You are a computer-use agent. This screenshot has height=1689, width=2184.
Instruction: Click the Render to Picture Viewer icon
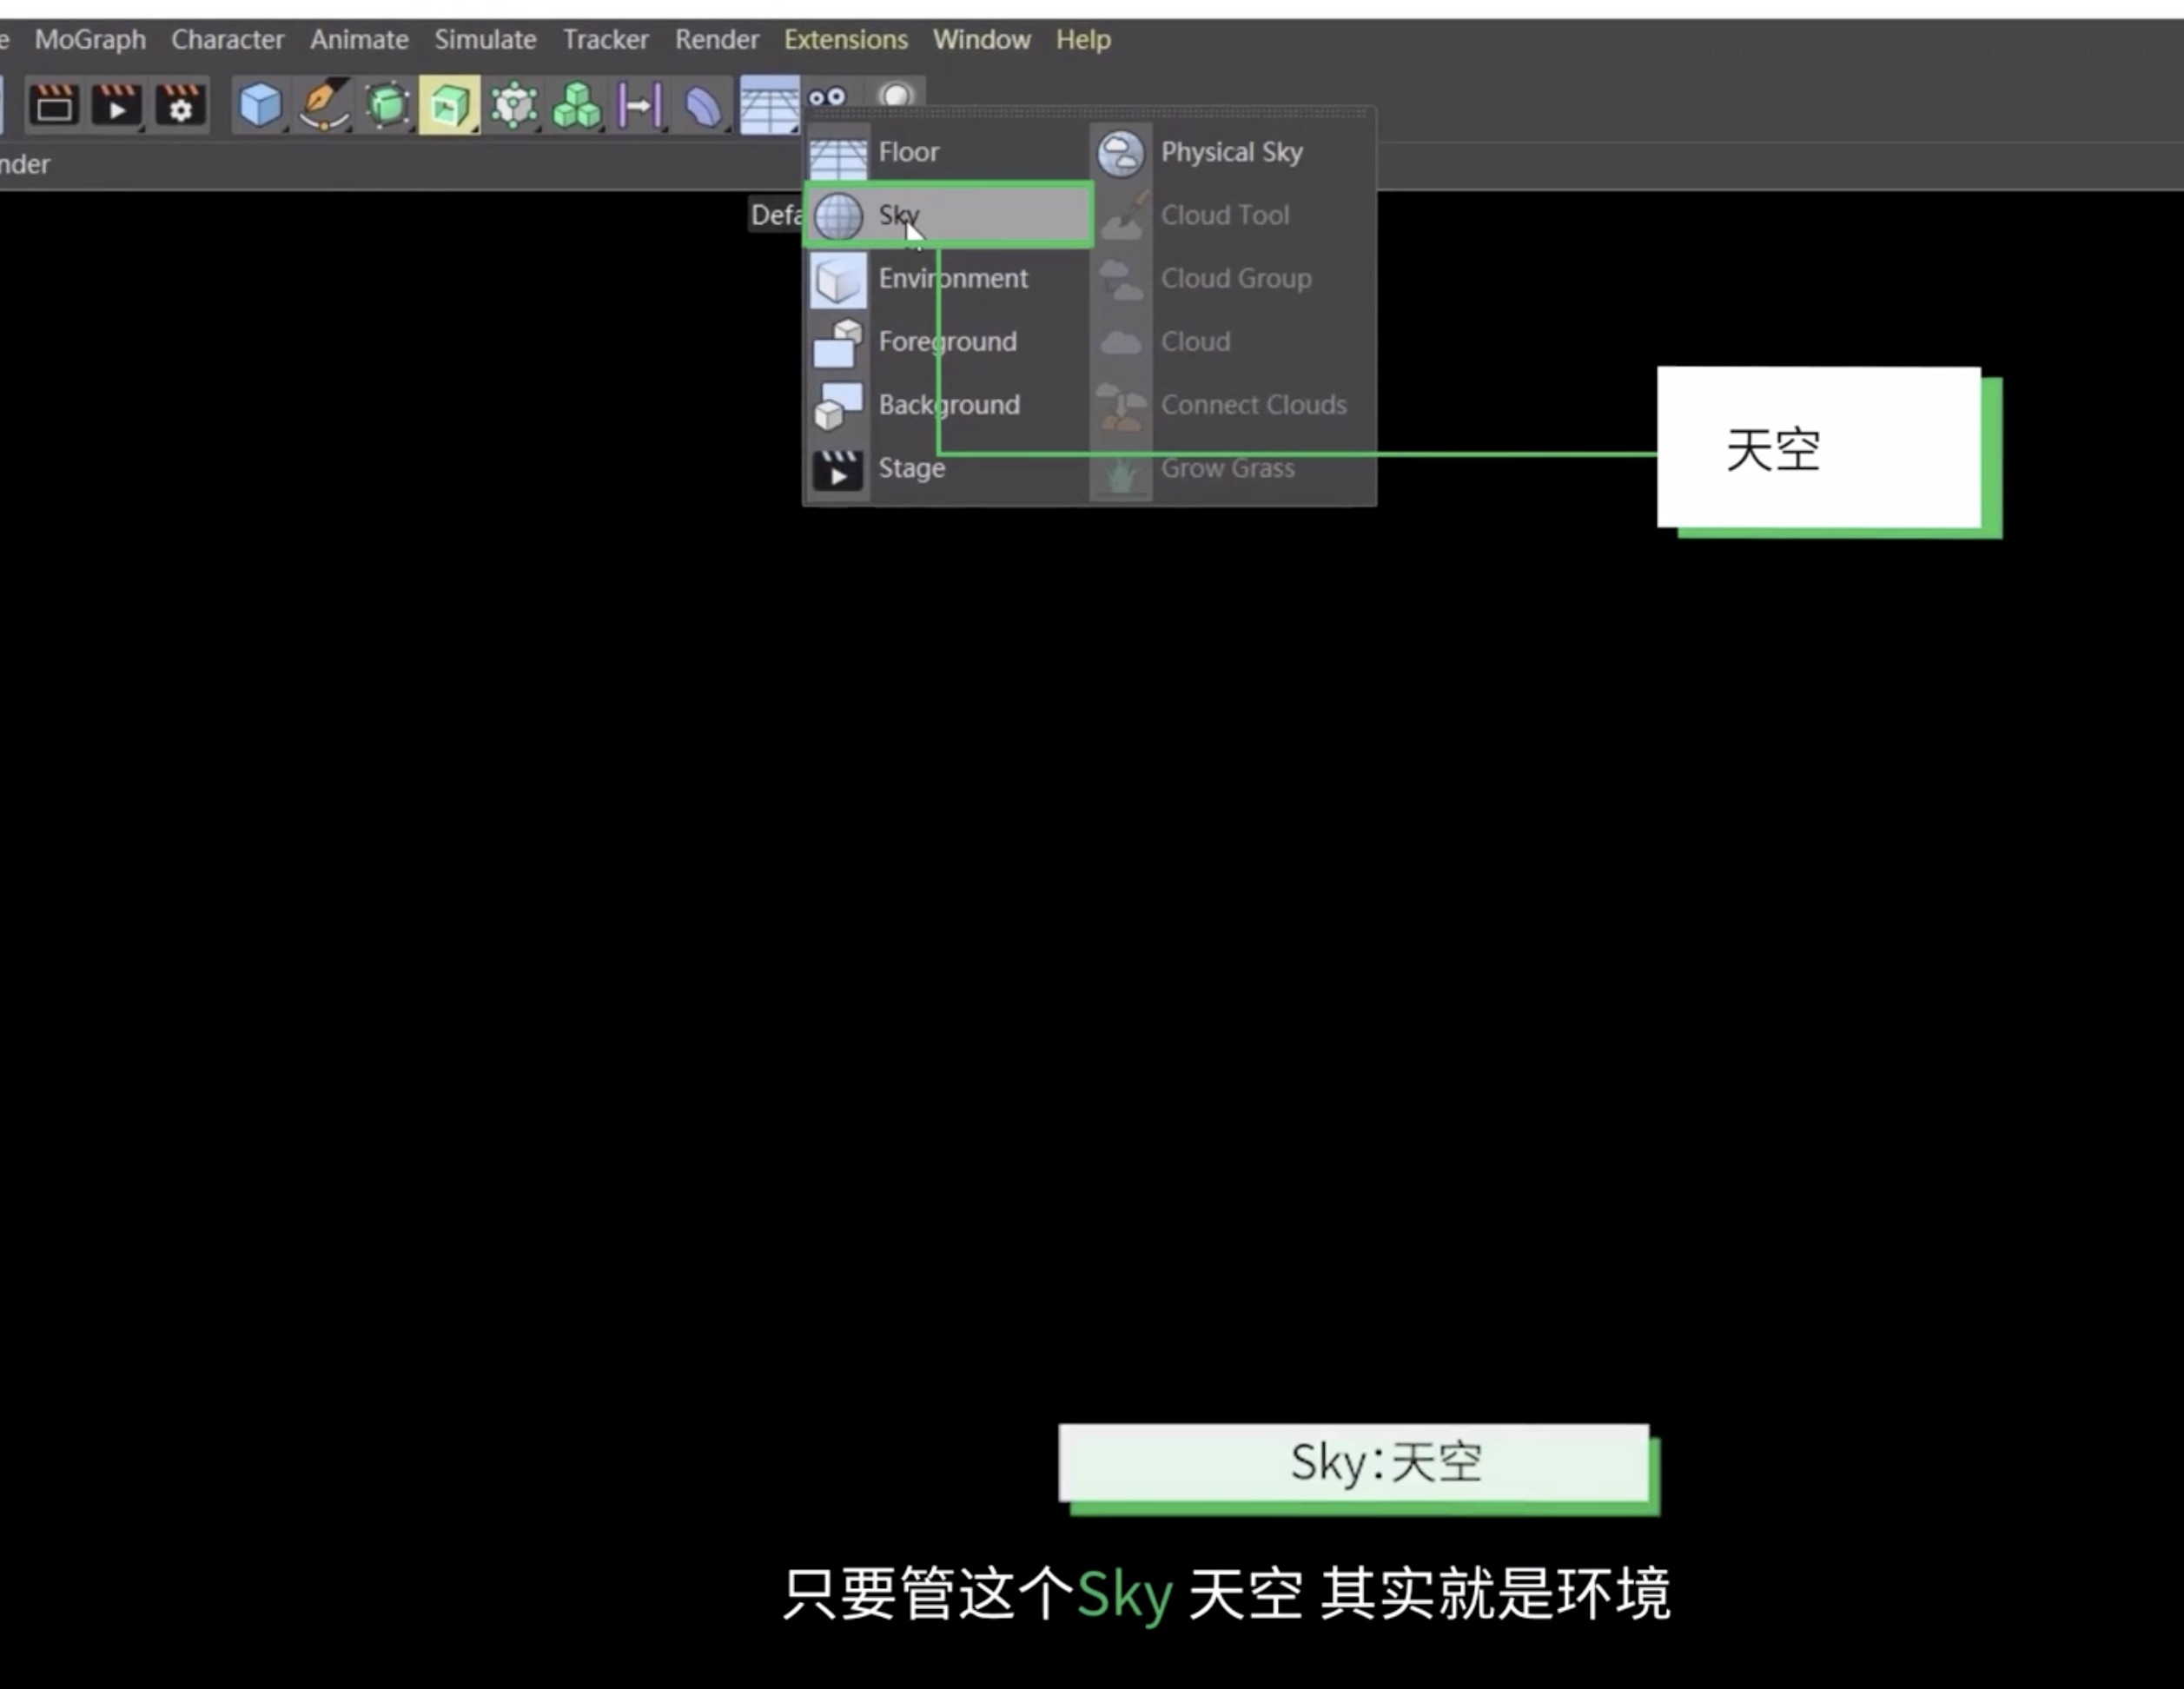[117, 104]
